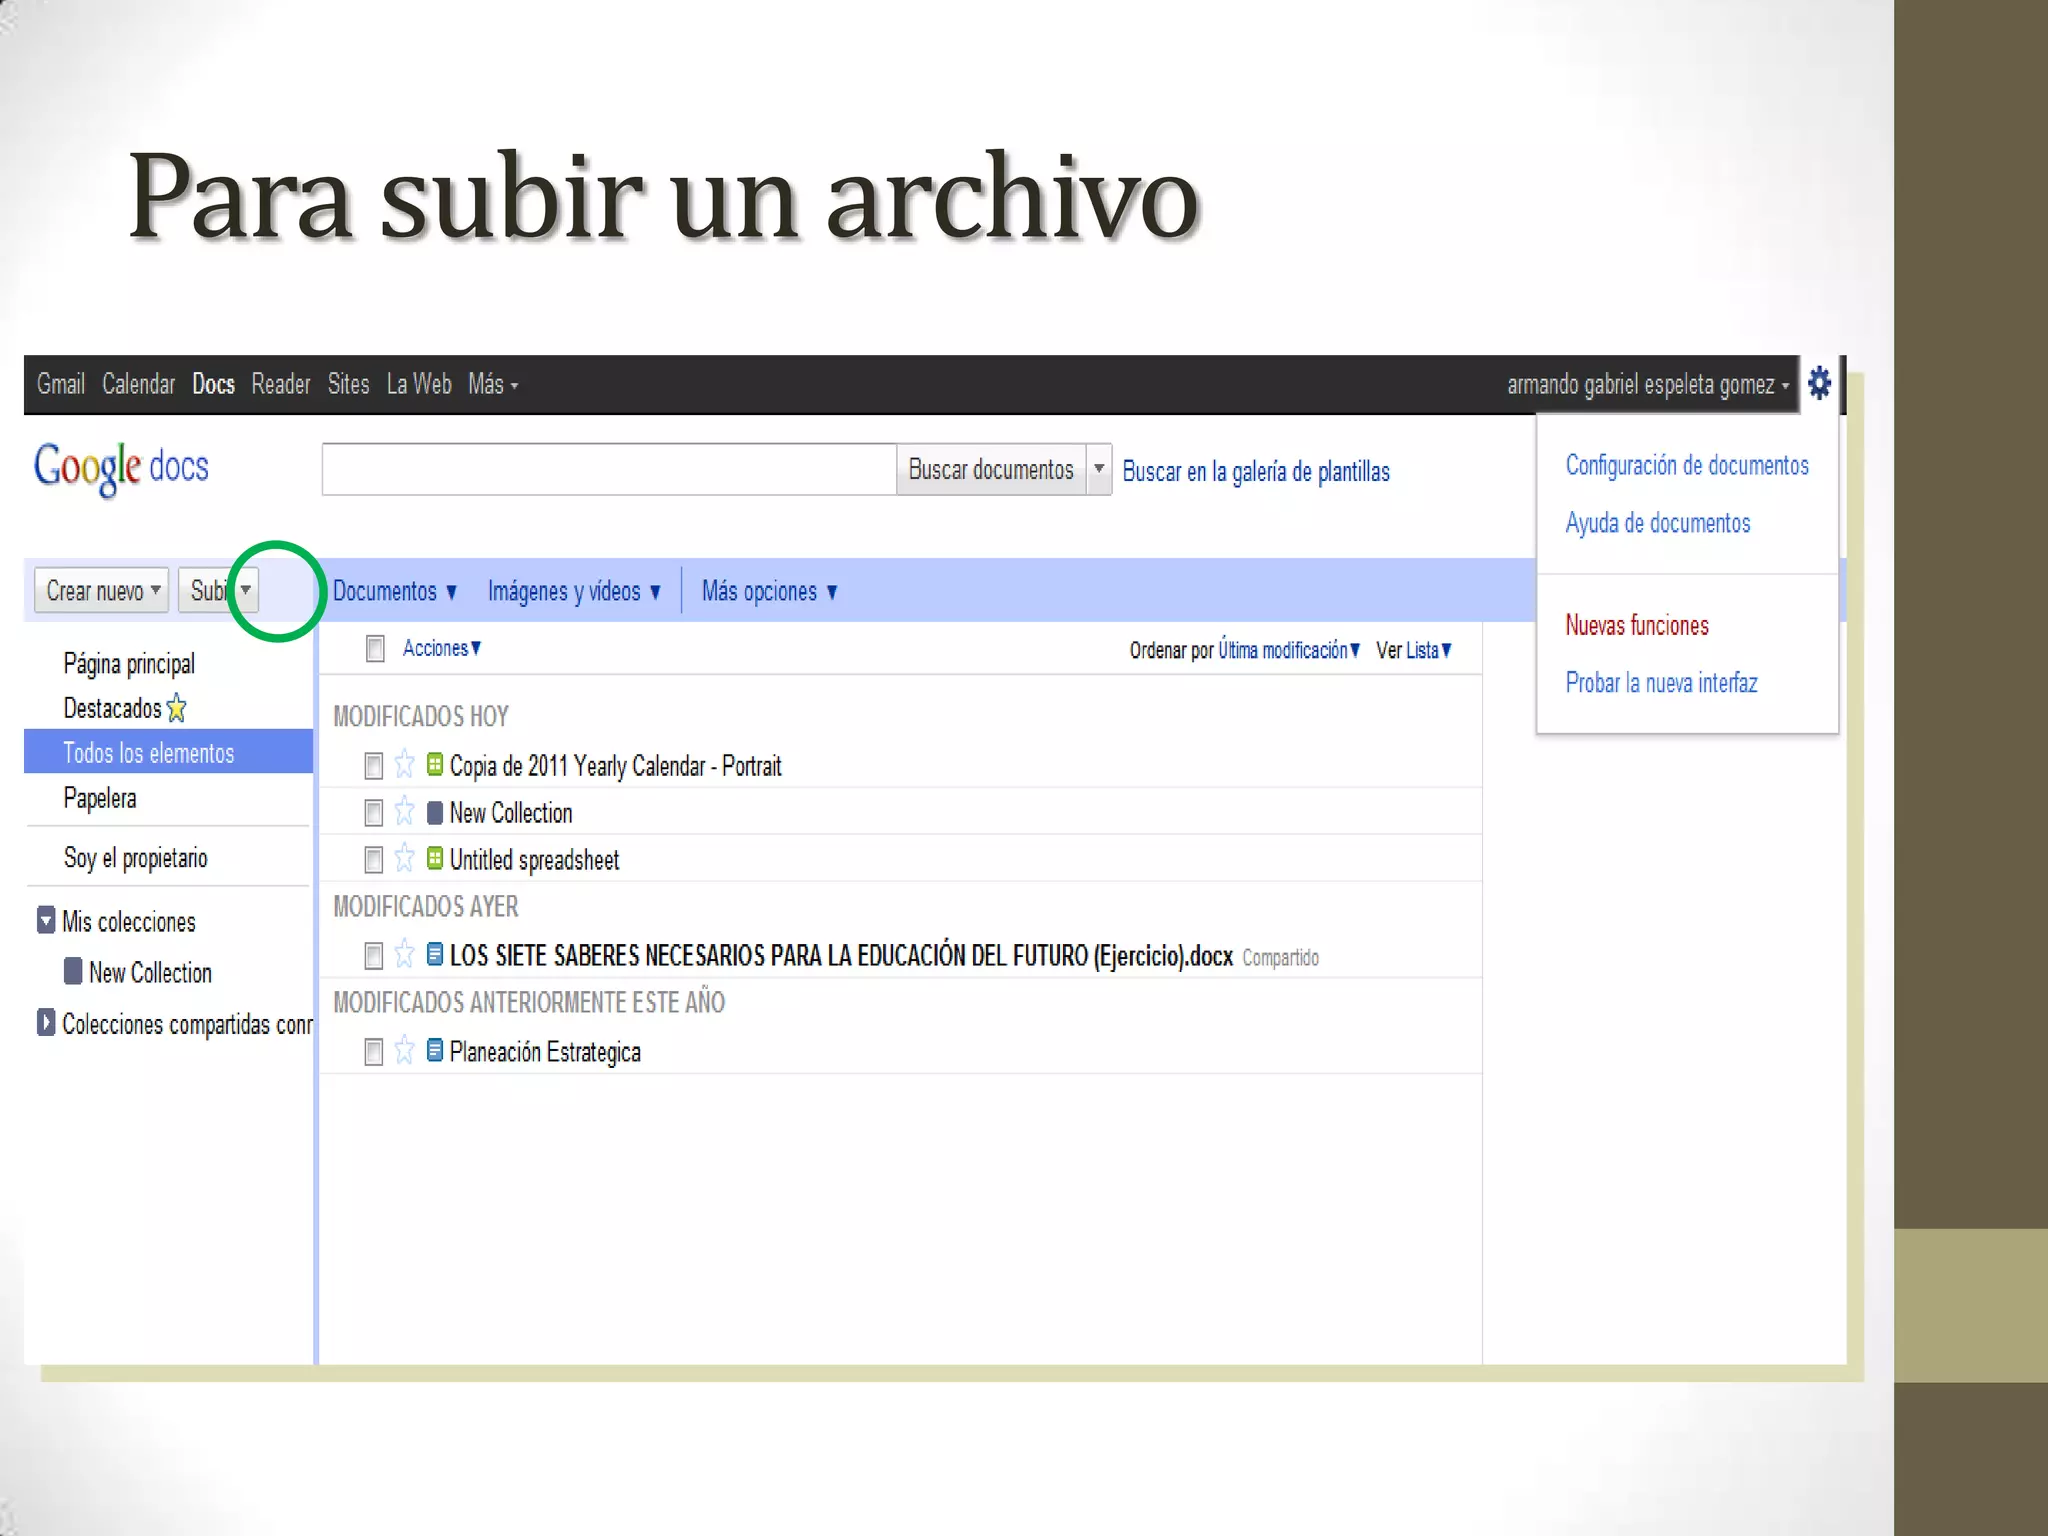Select Docs in the top navigation bar

[213, 384]
